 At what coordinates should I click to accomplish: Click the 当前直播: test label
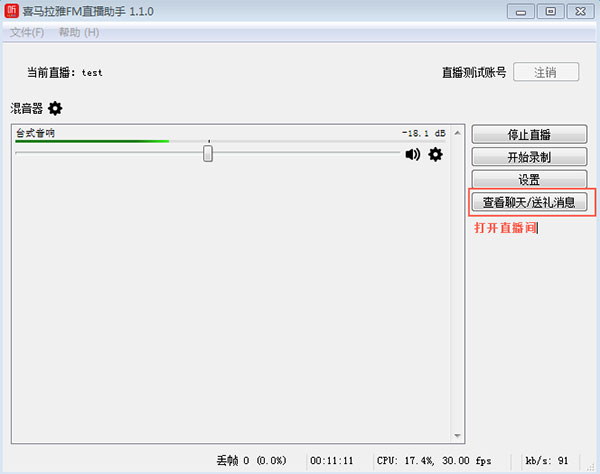point(65,72)
